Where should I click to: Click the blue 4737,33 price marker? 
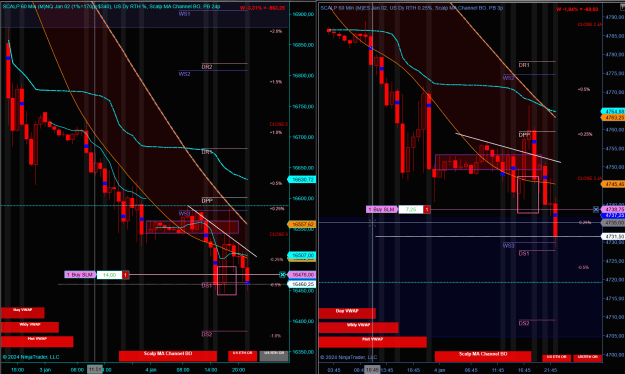tap(613, 215)
